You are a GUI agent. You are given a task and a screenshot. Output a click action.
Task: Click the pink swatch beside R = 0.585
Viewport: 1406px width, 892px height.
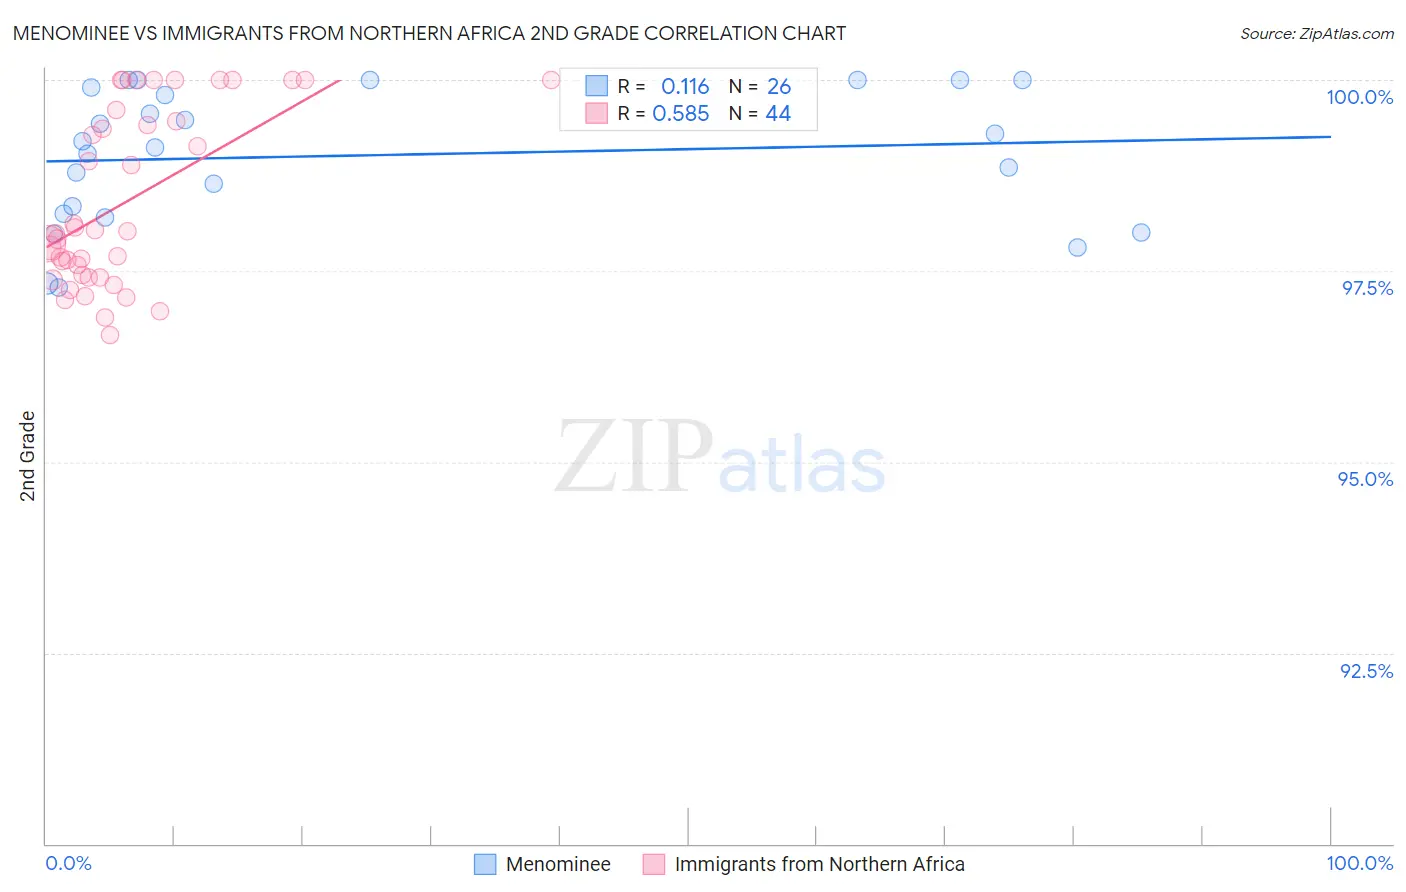(x=596, y=113)
